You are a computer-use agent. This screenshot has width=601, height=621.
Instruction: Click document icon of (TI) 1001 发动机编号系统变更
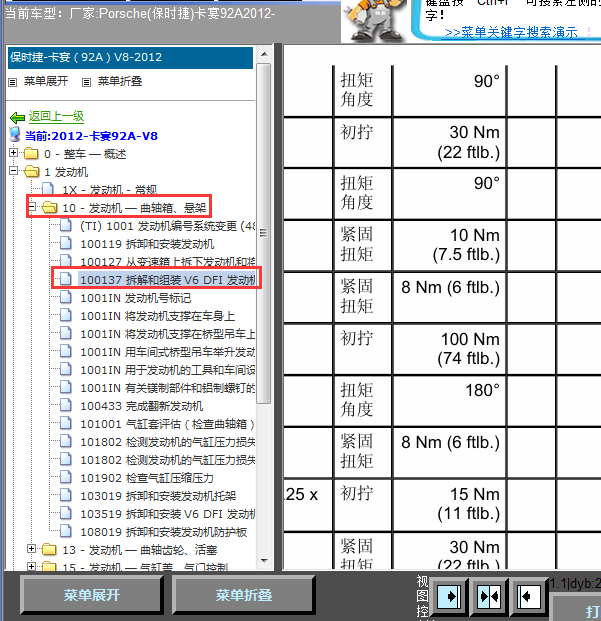pyautogui.click(x=66, y=225)
